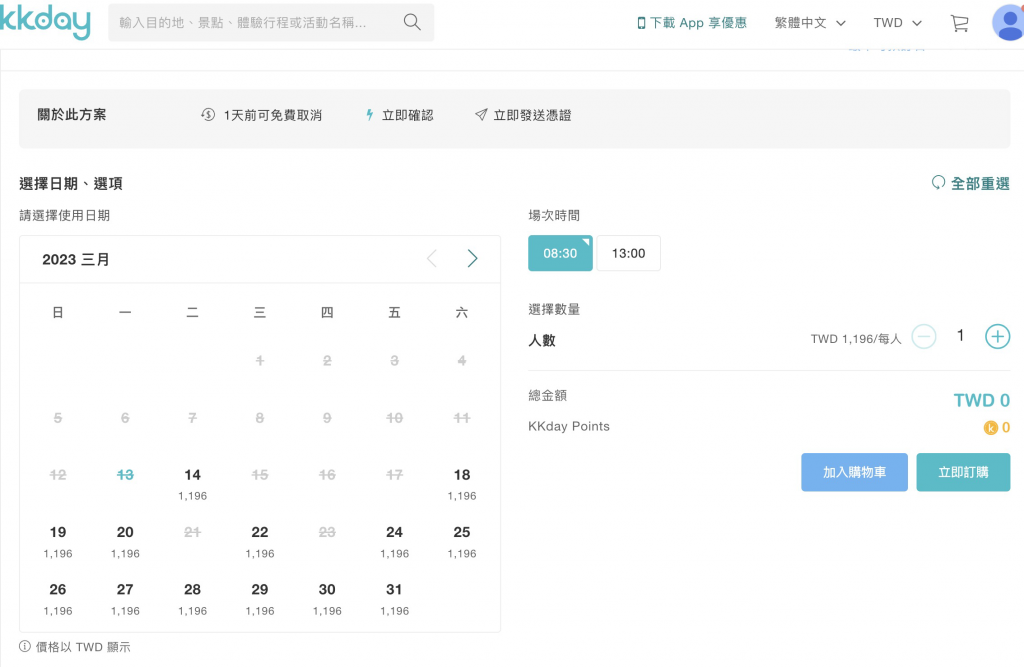
Task: Choose March 30 date cell
Action: [x=327, y=599]
